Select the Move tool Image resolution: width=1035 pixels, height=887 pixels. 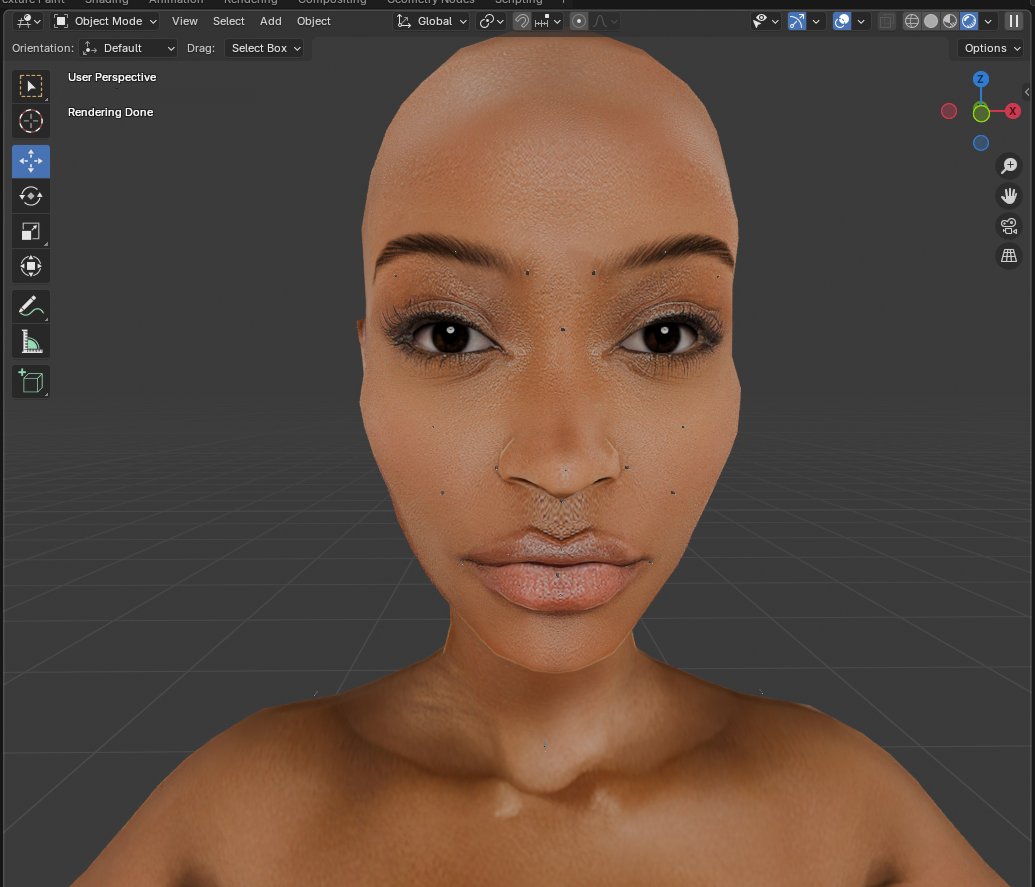(31, 161)
